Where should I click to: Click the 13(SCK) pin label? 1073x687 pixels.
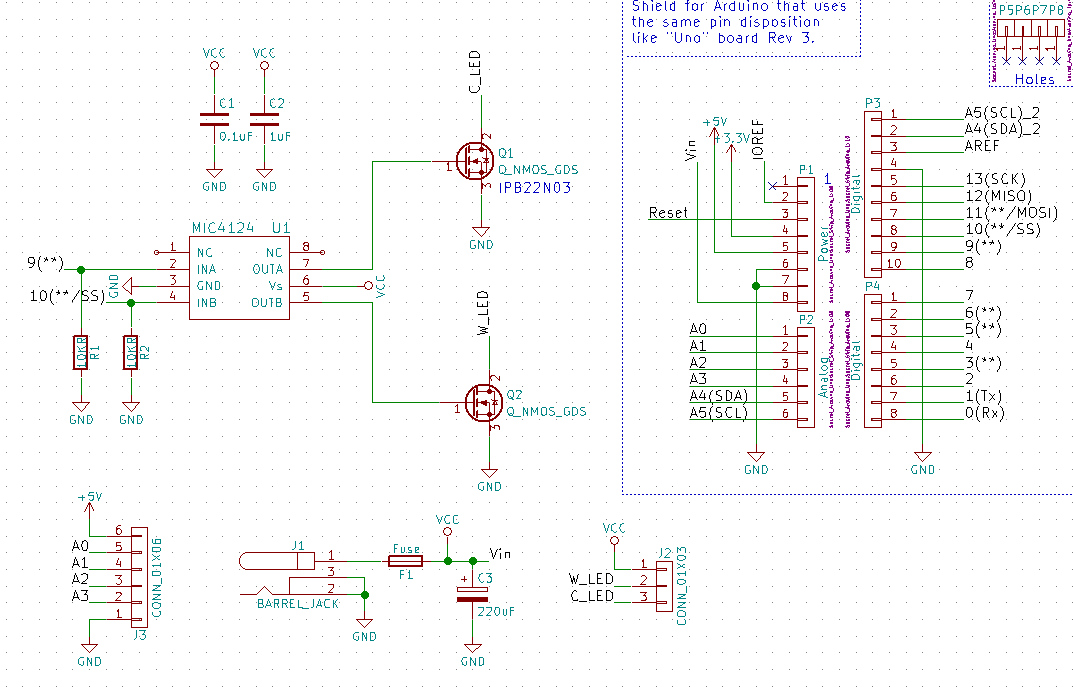996,179
